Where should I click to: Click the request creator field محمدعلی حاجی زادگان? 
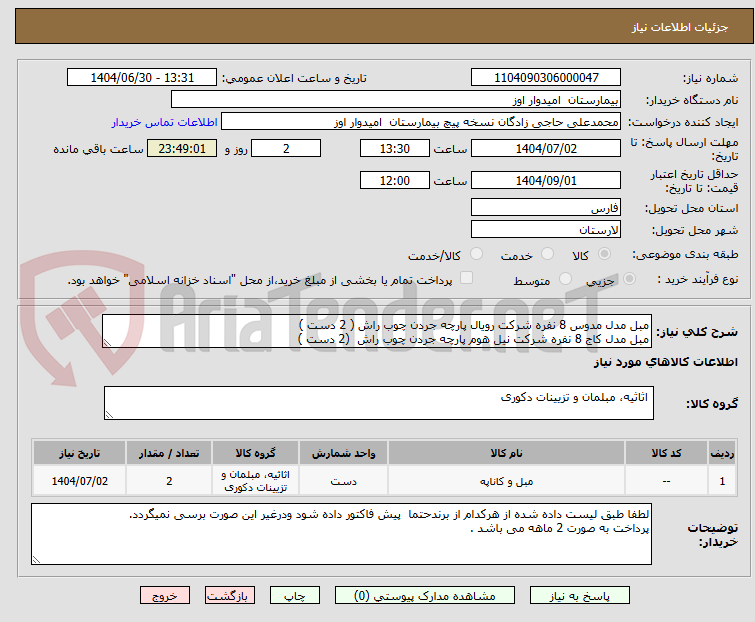pyautogui.click(x=421, y=122)
